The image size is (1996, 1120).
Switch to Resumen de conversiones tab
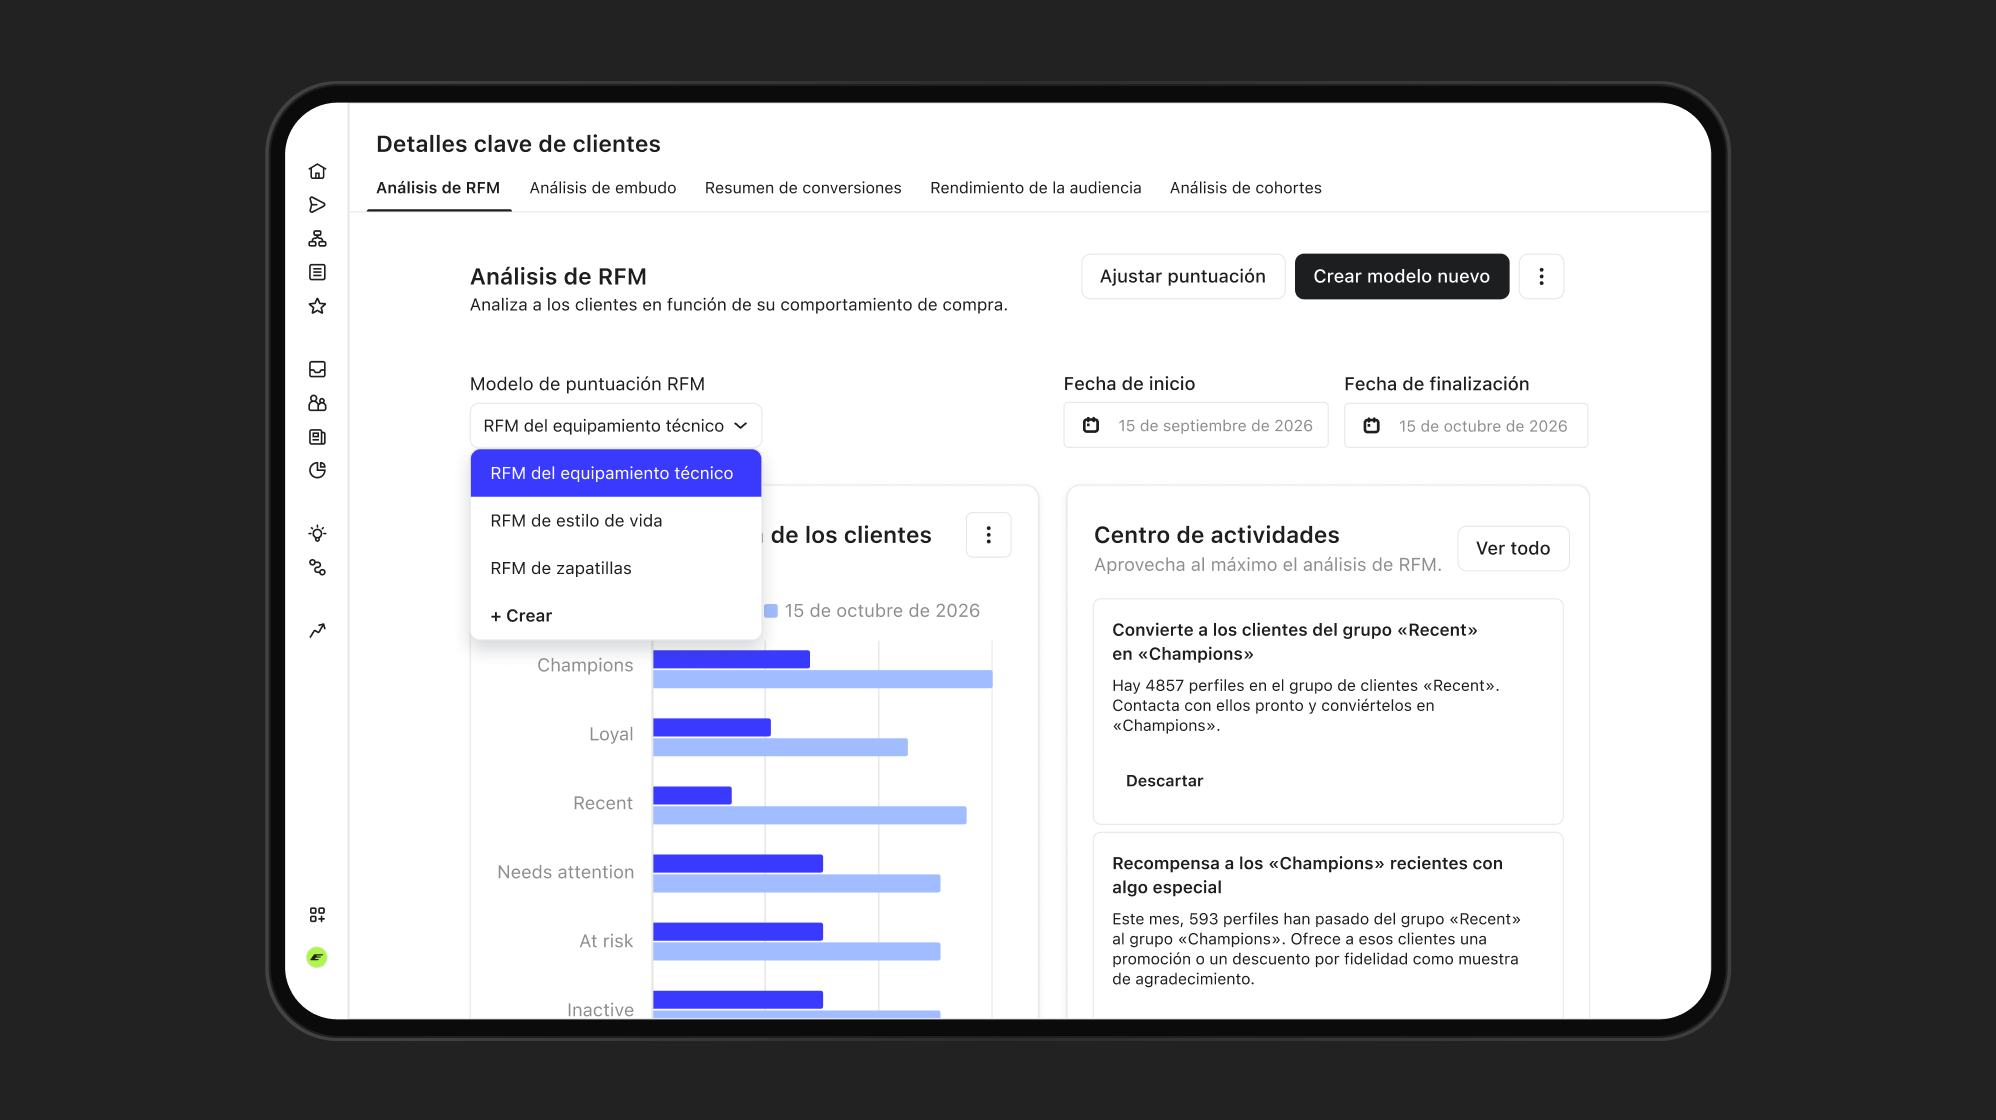coord(803,188)
